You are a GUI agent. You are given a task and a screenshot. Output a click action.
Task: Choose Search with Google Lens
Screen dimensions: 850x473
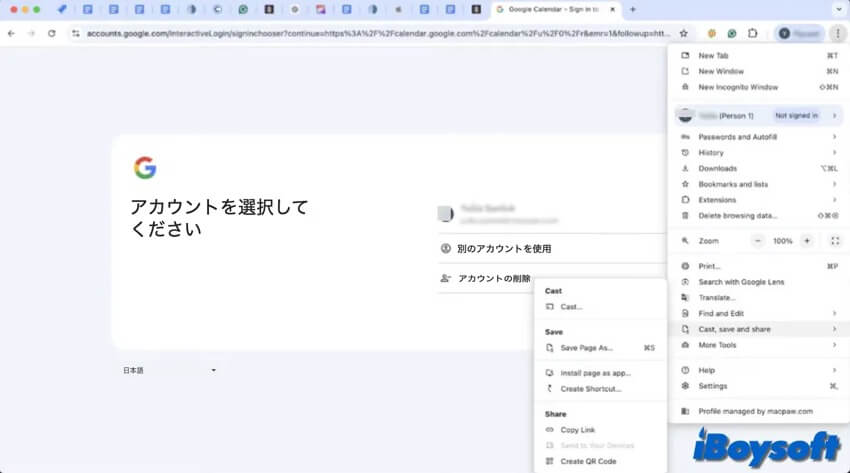coord(759,282)
